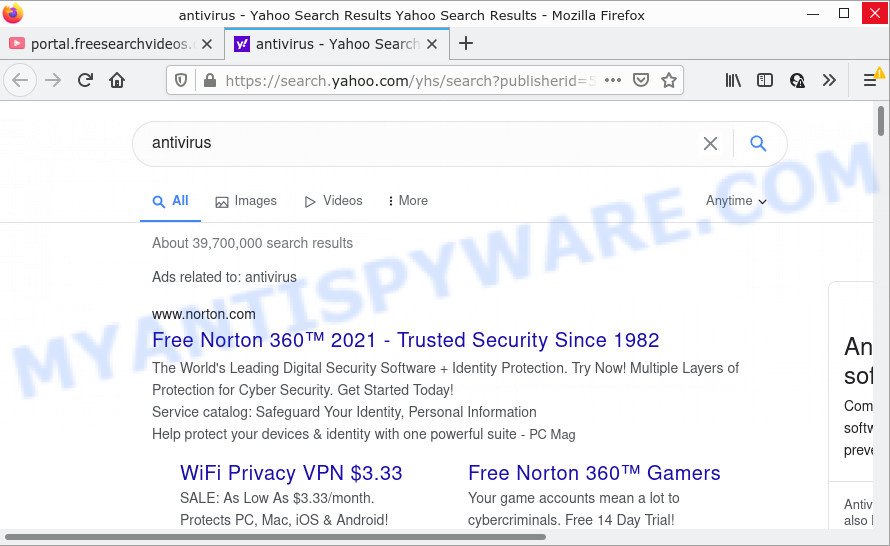Save page to Pocket
The width and height of the screenshot is (890, 546).
tap(641, 80)
